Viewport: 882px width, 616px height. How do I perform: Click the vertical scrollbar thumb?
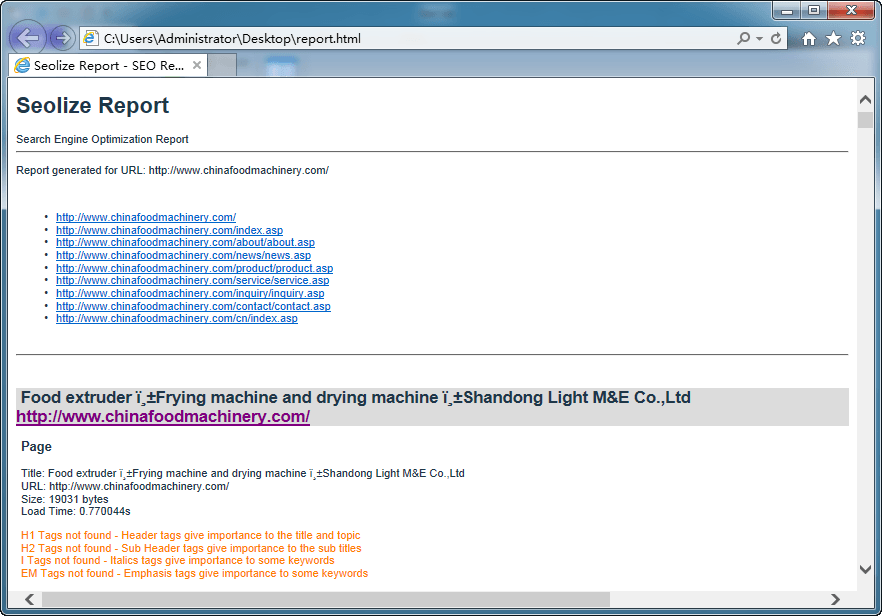865,120
